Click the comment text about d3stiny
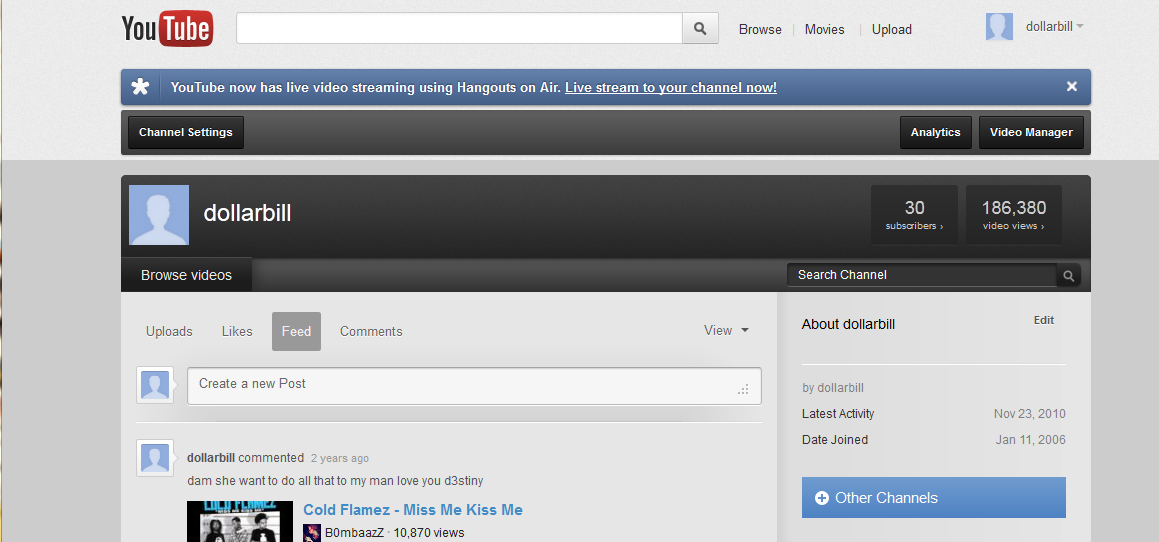The width and height of the screenshot is (1159, 542). point(335,481)
